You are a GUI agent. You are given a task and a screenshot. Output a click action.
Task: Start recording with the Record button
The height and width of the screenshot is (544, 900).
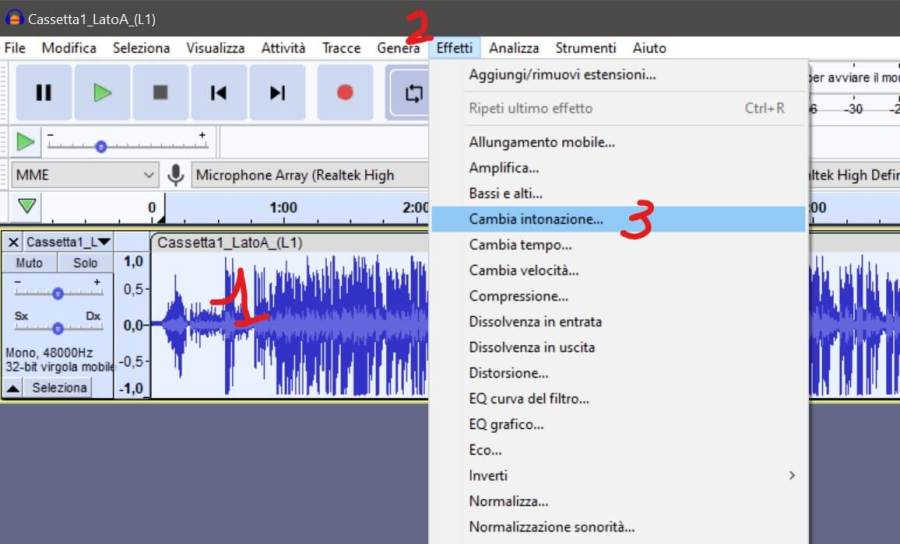click(345, 93)
